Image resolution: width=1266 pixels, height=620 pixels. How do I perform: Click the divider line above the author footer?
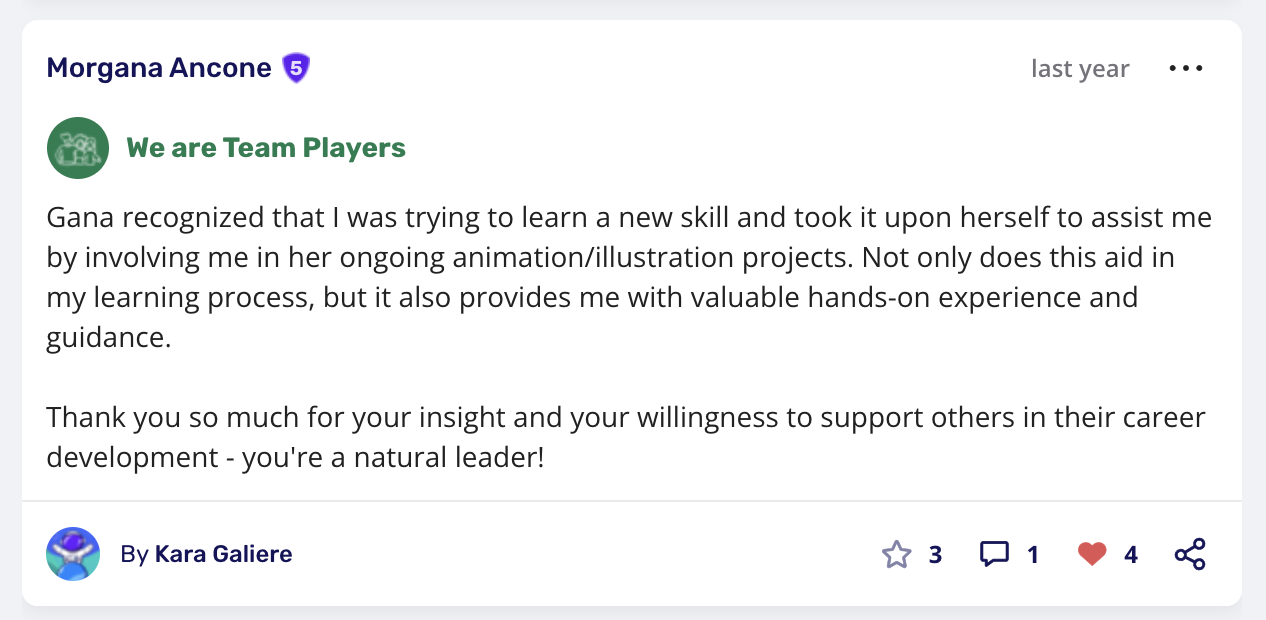tap(632, 501)
